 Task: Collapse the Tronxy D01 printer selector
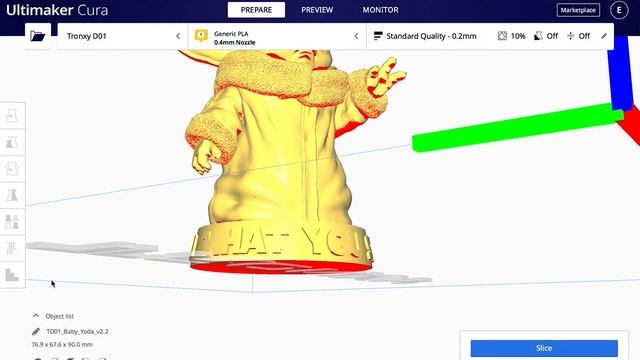(178, 36)
